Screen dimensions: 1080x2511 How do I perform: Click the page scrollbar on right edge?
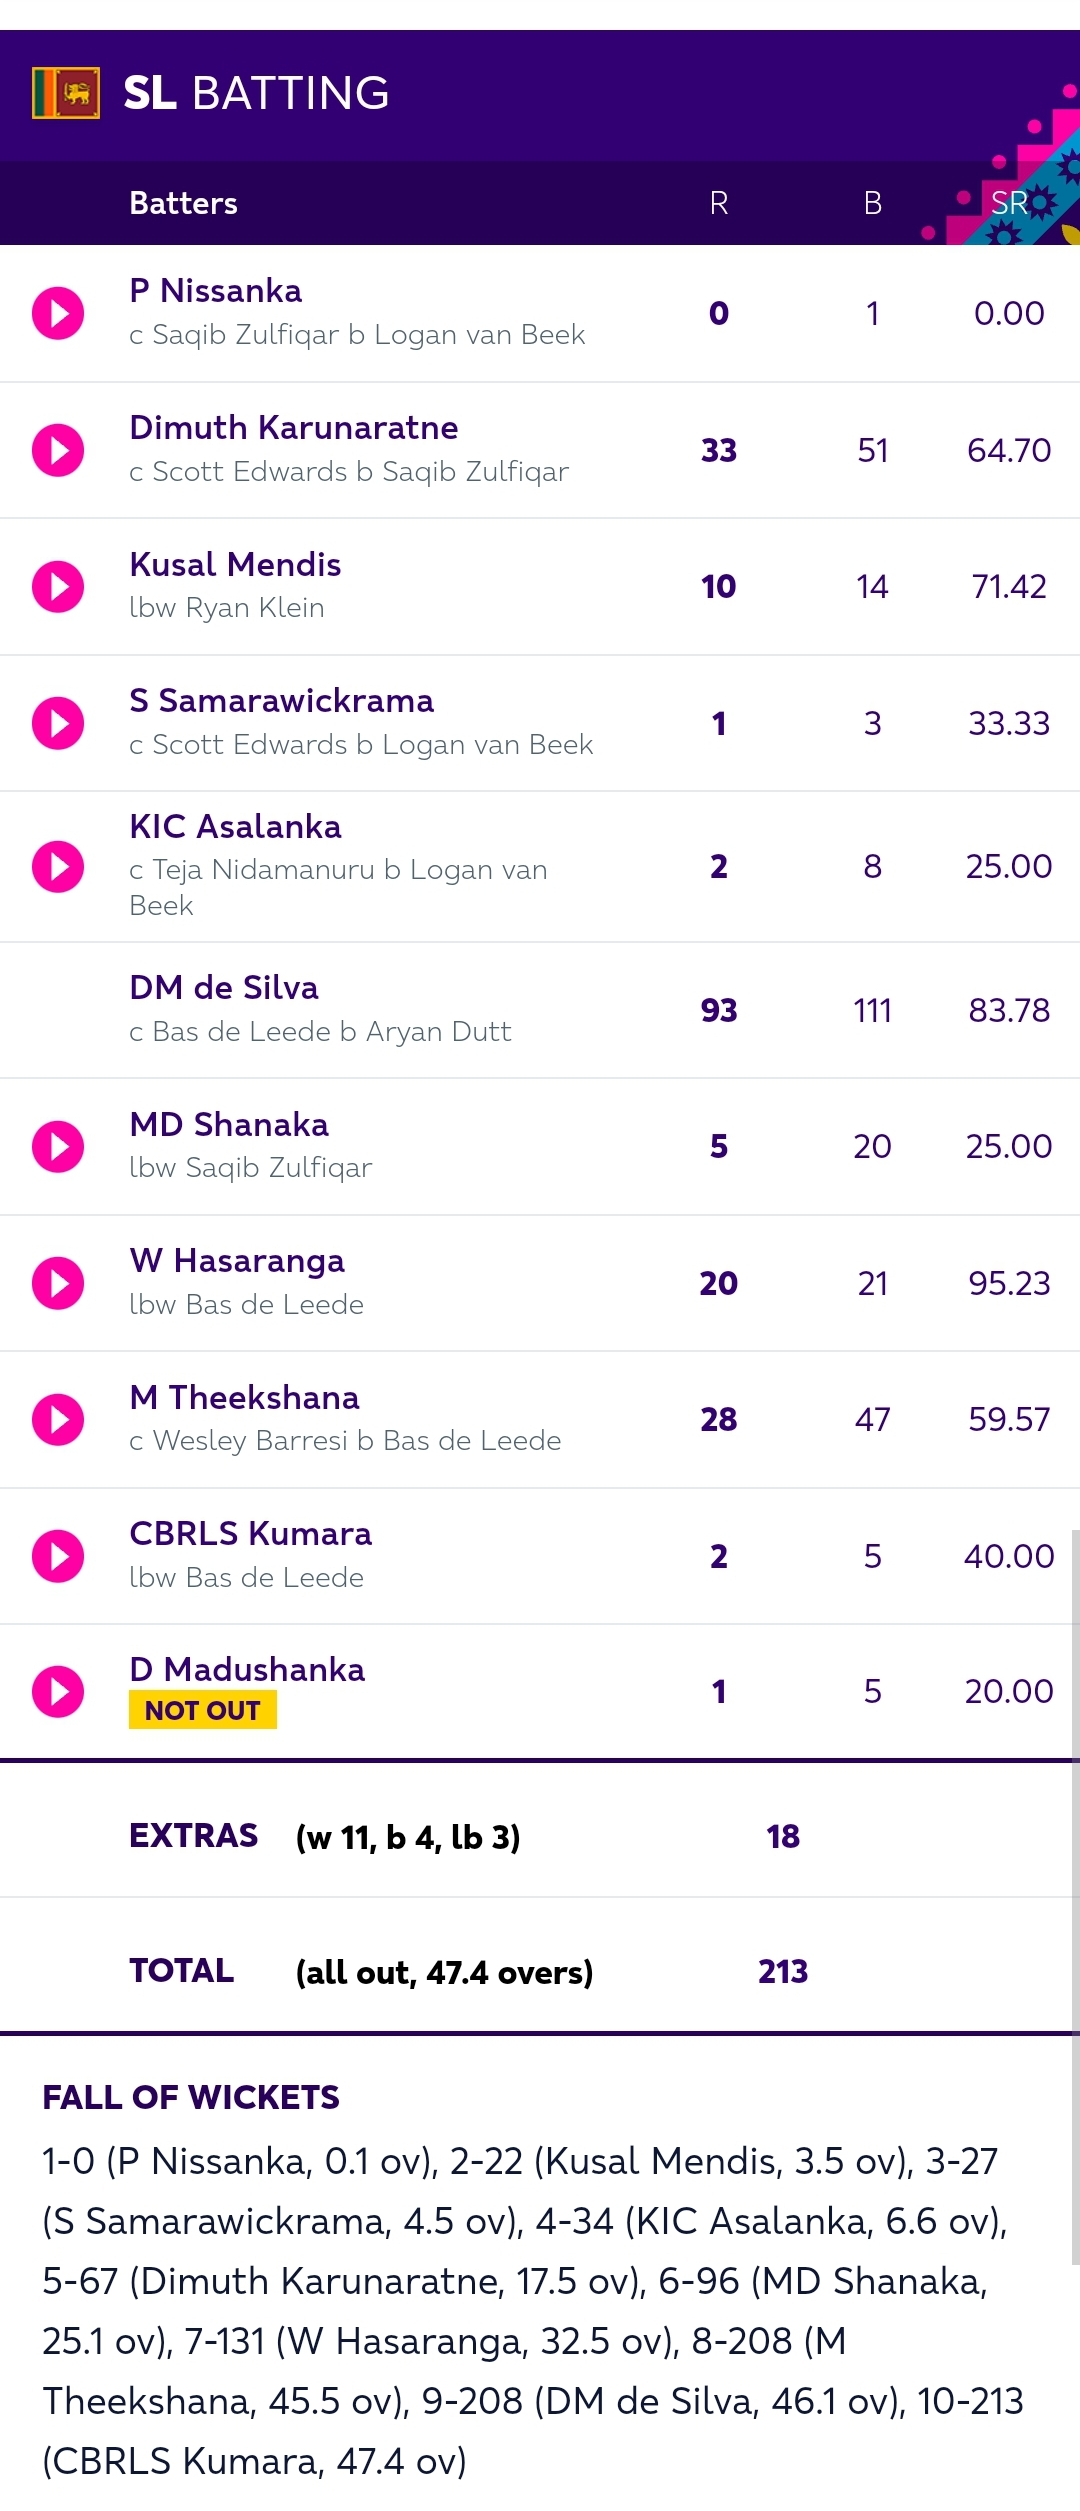click(1075, 1897)
